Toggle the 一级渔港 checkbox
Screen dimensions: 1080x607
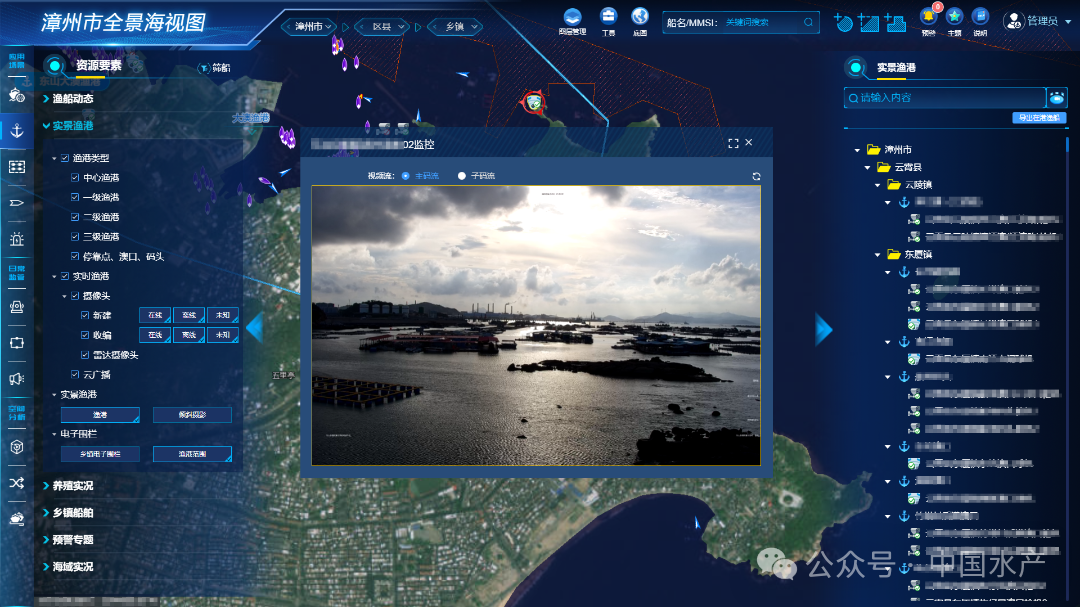(75, 197)
